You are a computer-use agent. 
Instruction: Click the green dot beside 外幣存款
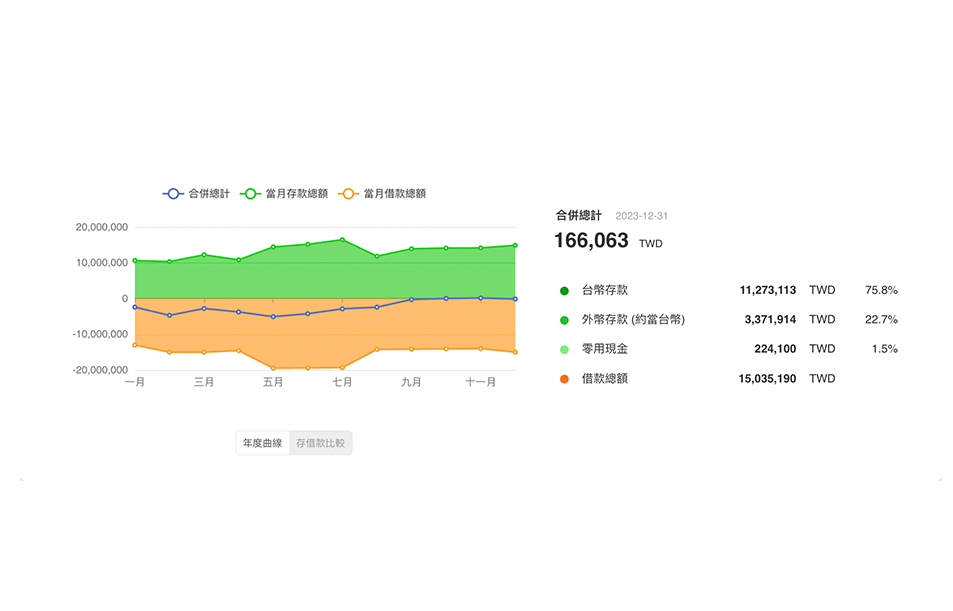564,320
